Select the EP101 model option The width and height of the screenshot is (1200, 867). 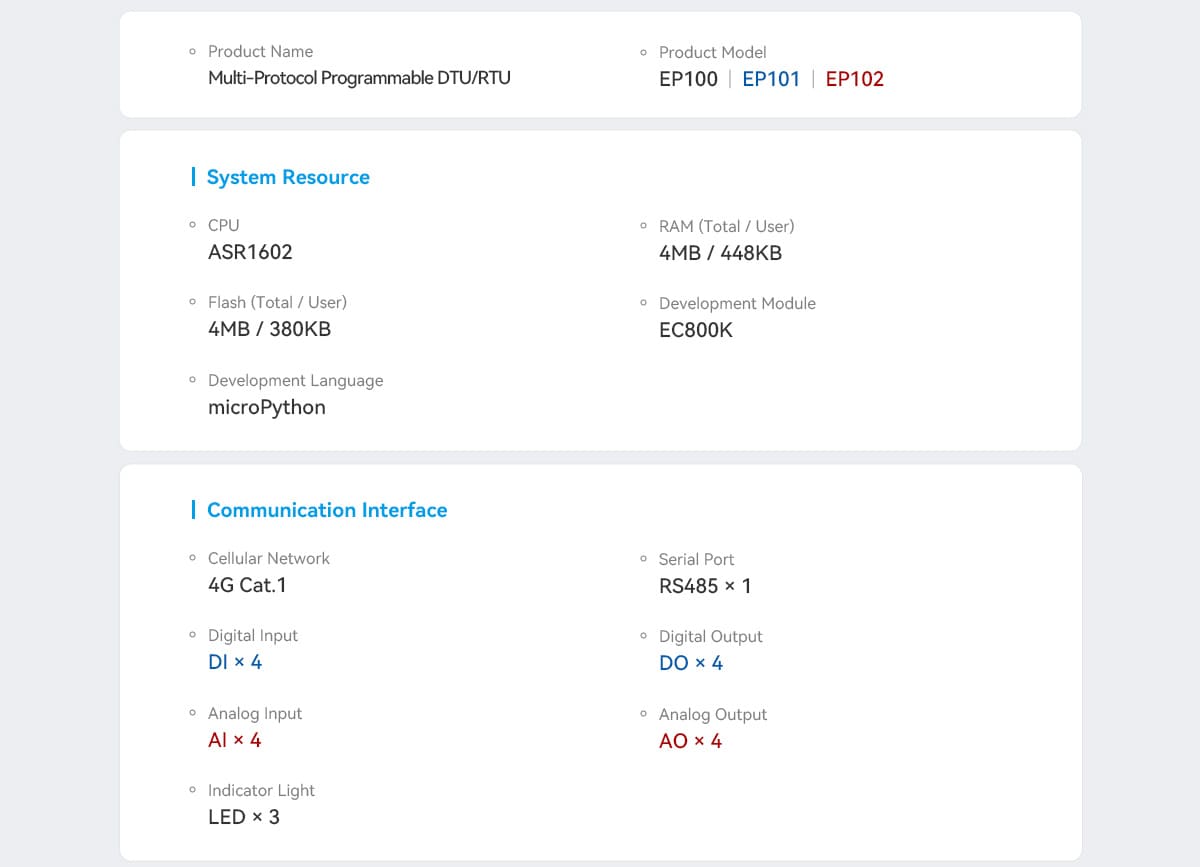[771, 79]
